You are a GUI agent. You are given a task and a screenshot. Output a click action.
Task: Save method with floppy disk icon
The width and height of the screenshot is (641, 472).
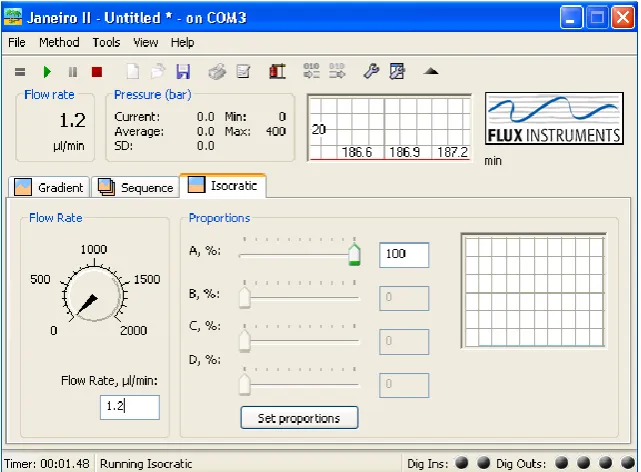[x=183, y=72]
